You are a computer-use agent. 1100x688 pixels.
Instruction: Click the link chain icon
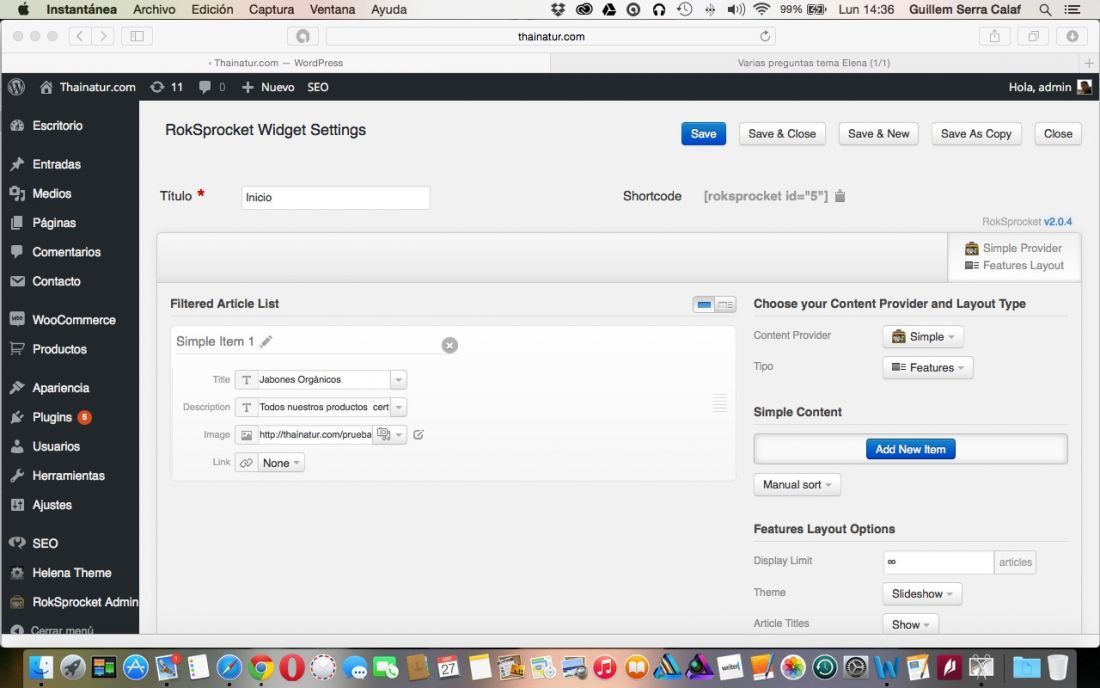point(246,463)
